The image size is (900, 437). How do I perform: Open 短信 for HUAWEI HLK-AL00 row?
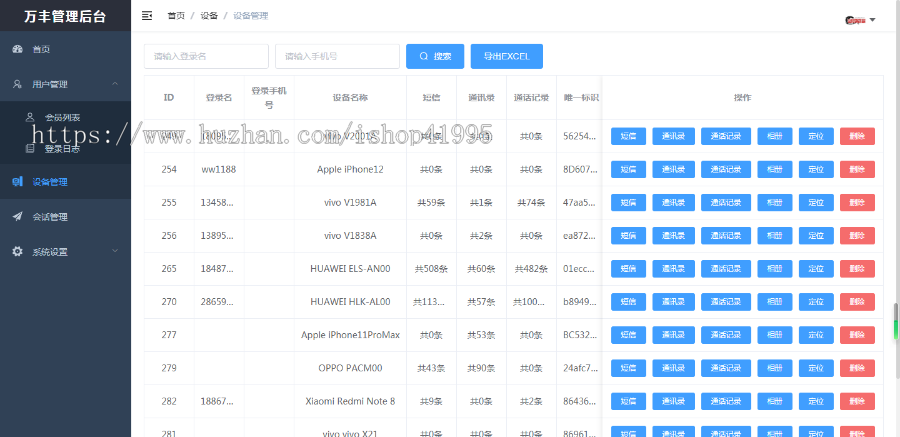[629, 302]
